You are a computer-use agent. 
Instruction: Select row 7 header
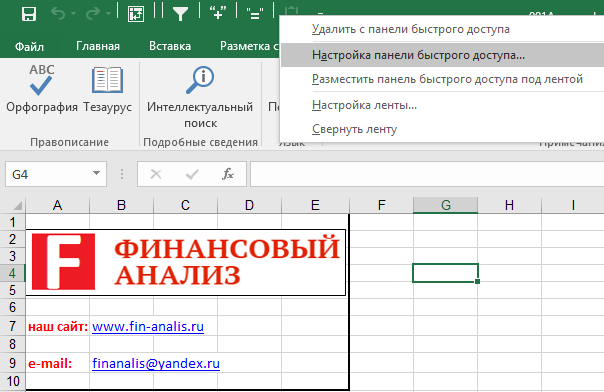point(13,326)
